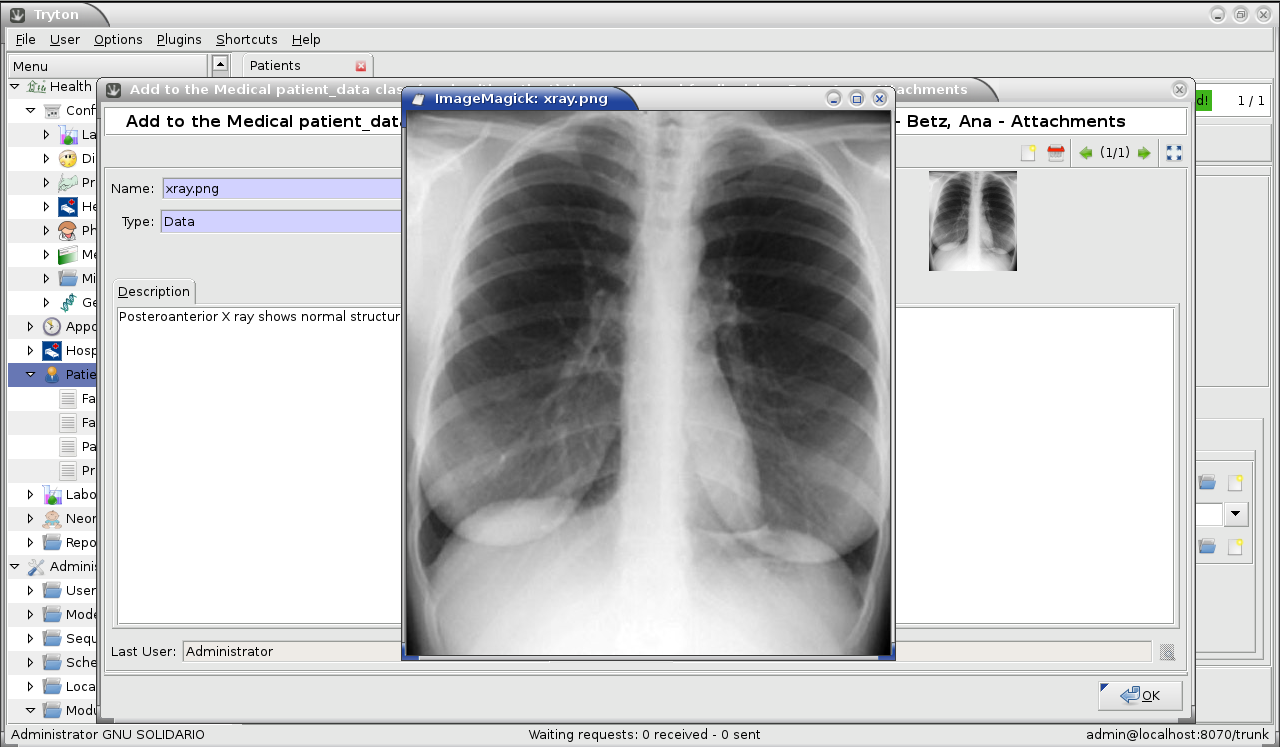Switch to the Description tab
Viewport: 1280px width, 747px height.
[x=153, y=291]
